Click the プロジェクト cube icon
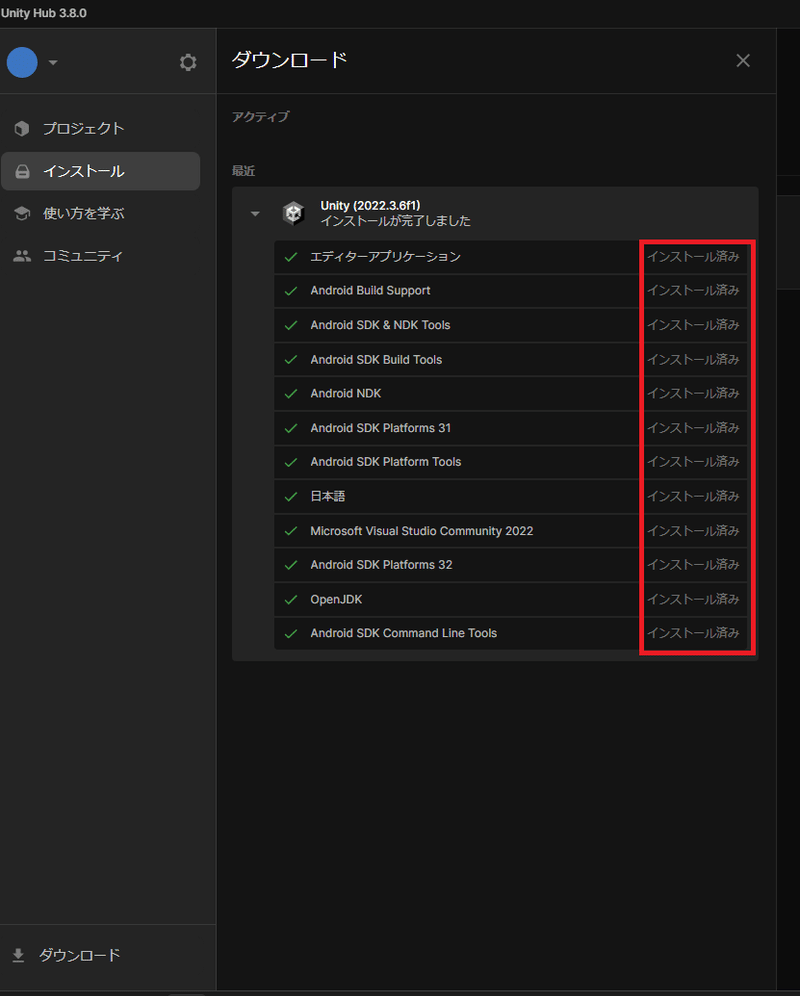The image size is (800, 996). pos(22,128)
